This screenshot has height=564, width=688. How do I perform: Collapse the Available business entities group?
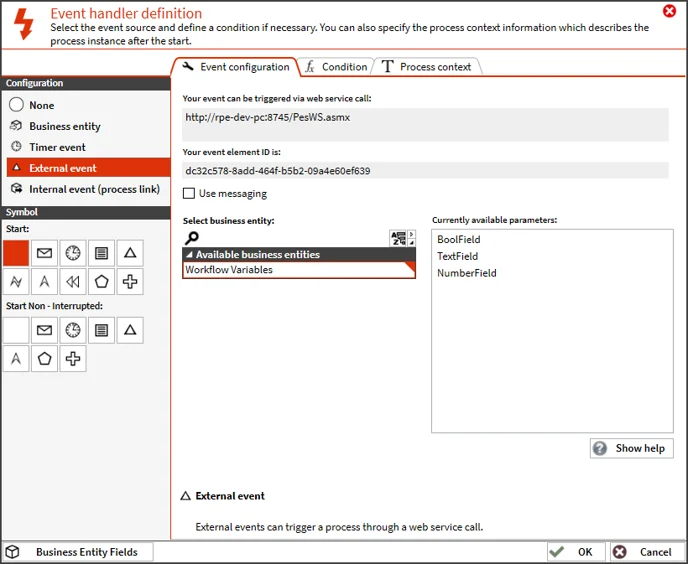click(189, 255)
